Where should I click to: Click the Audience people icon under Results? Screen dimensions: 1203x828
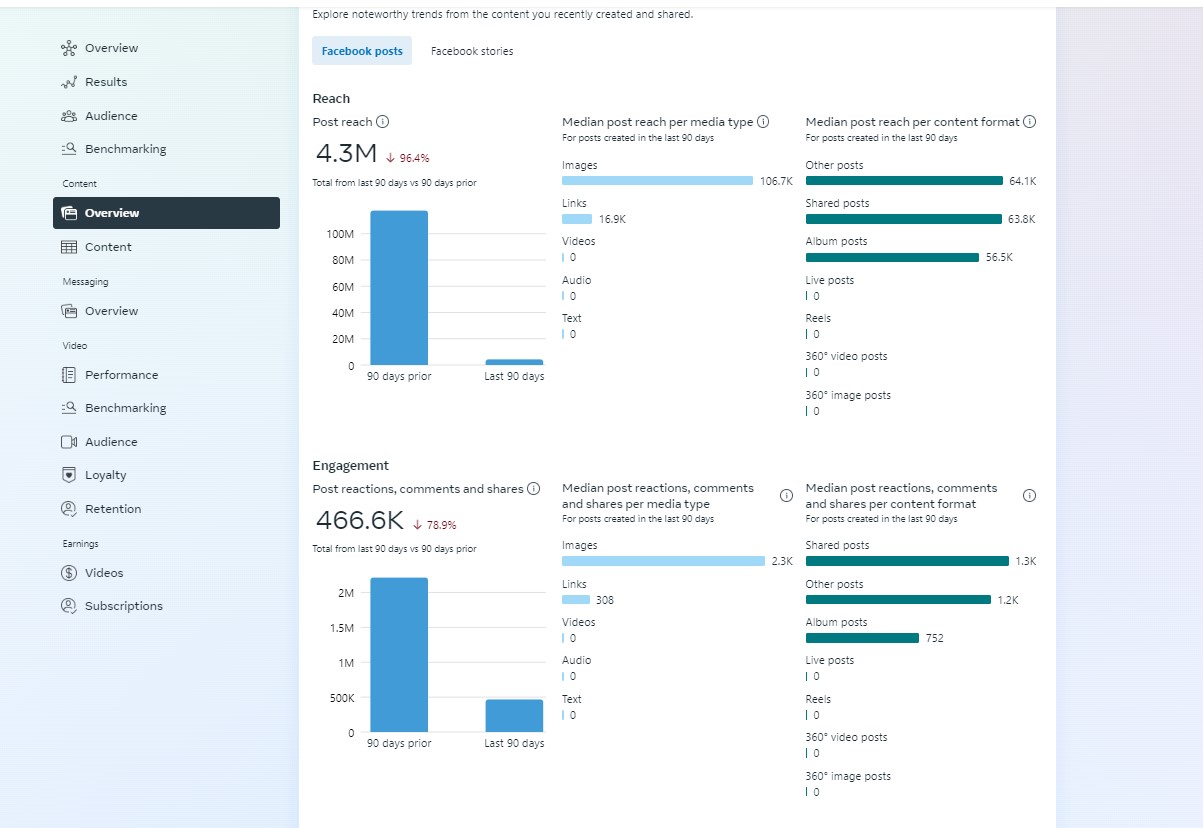pyautogui.click(x=69, y=116)
